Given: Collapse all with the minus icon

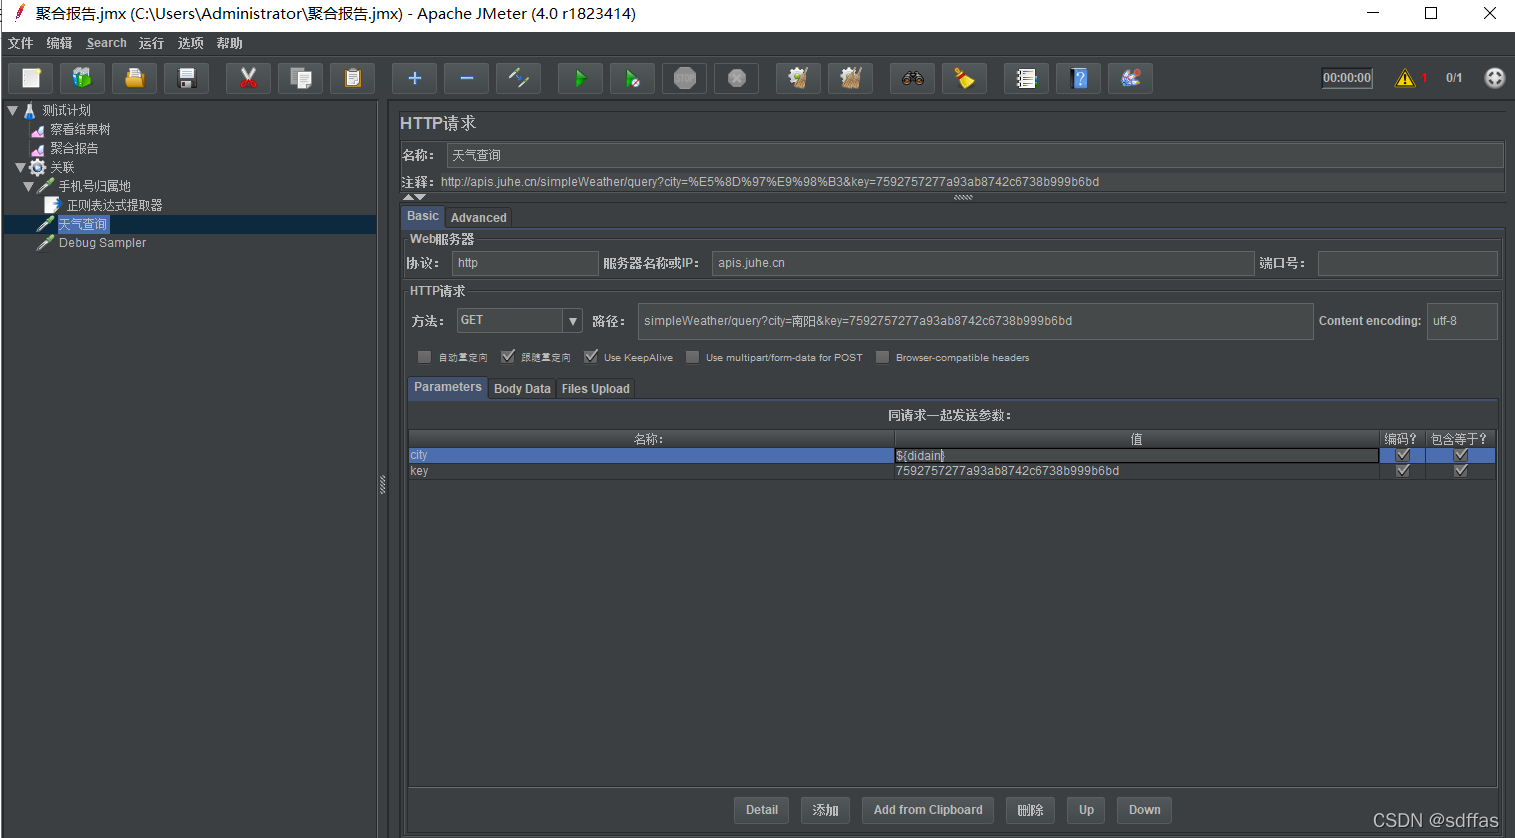Looking at the screenshot, I should coord(467,78).
